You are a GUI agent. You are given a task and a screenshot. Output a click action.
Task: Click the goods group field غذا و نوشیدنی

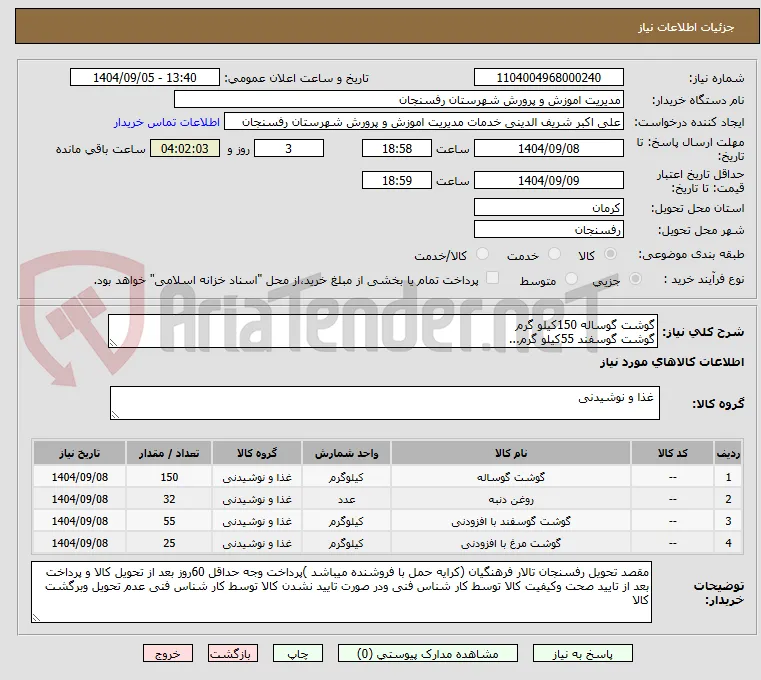[x=384, y=403]
